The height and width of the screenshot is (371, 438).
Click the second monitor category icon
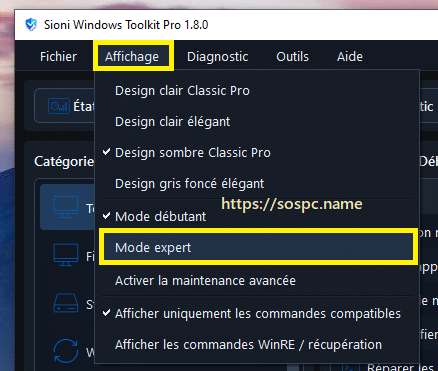click(x=66, y=255)
